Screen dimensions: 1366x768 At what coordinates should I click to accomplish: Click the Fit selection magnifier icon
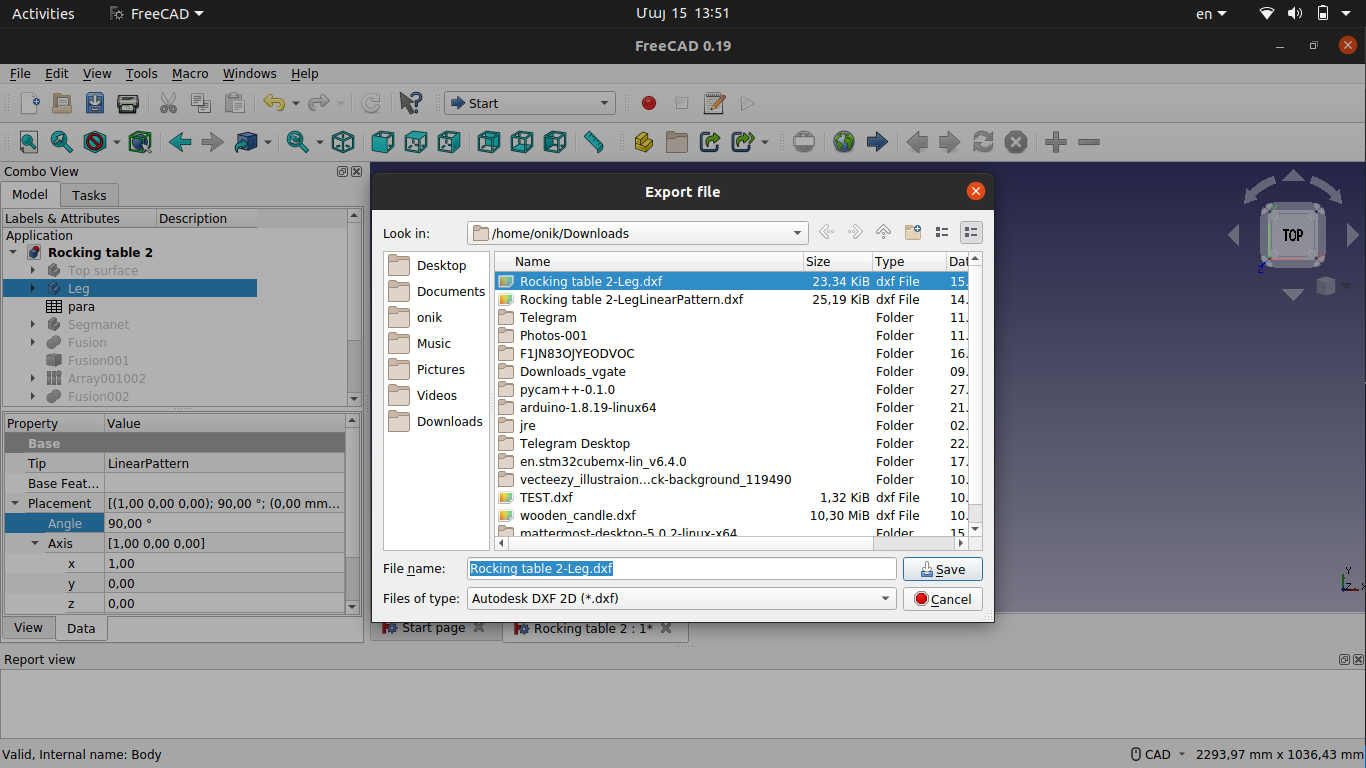pos(62,142)
